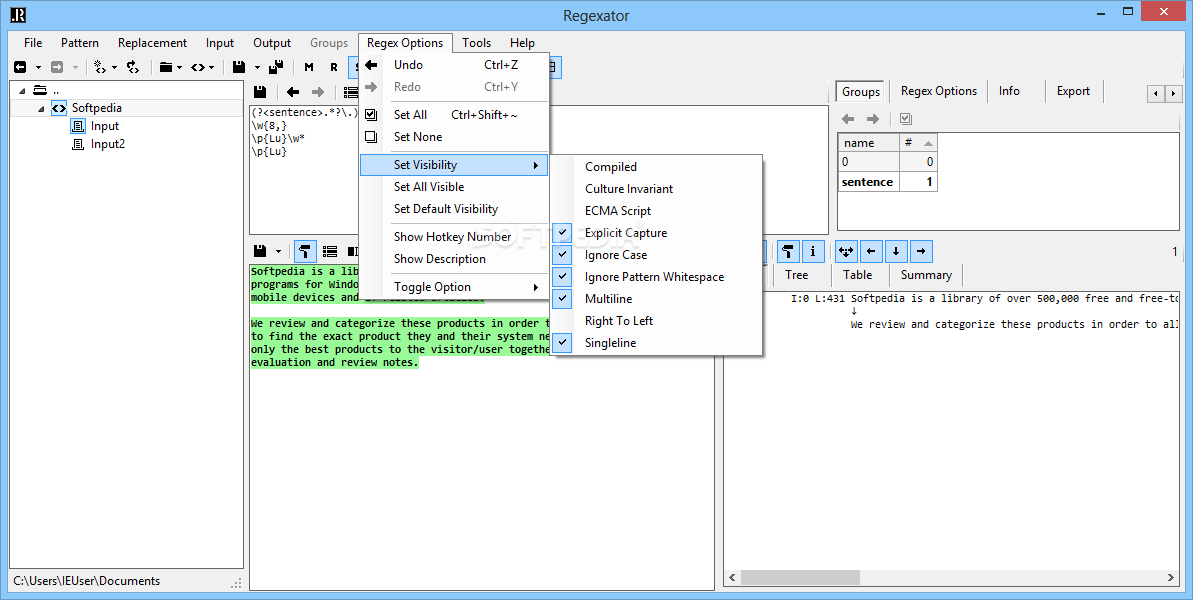
Task: Collapse the Softpedia tree node
Action: click(x=40, y=109)
